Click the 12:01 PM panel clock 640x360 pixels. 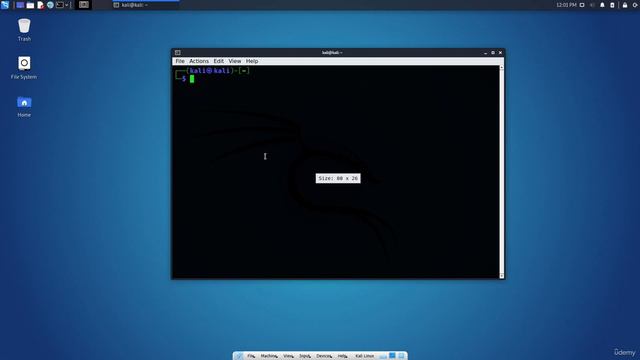567,5
